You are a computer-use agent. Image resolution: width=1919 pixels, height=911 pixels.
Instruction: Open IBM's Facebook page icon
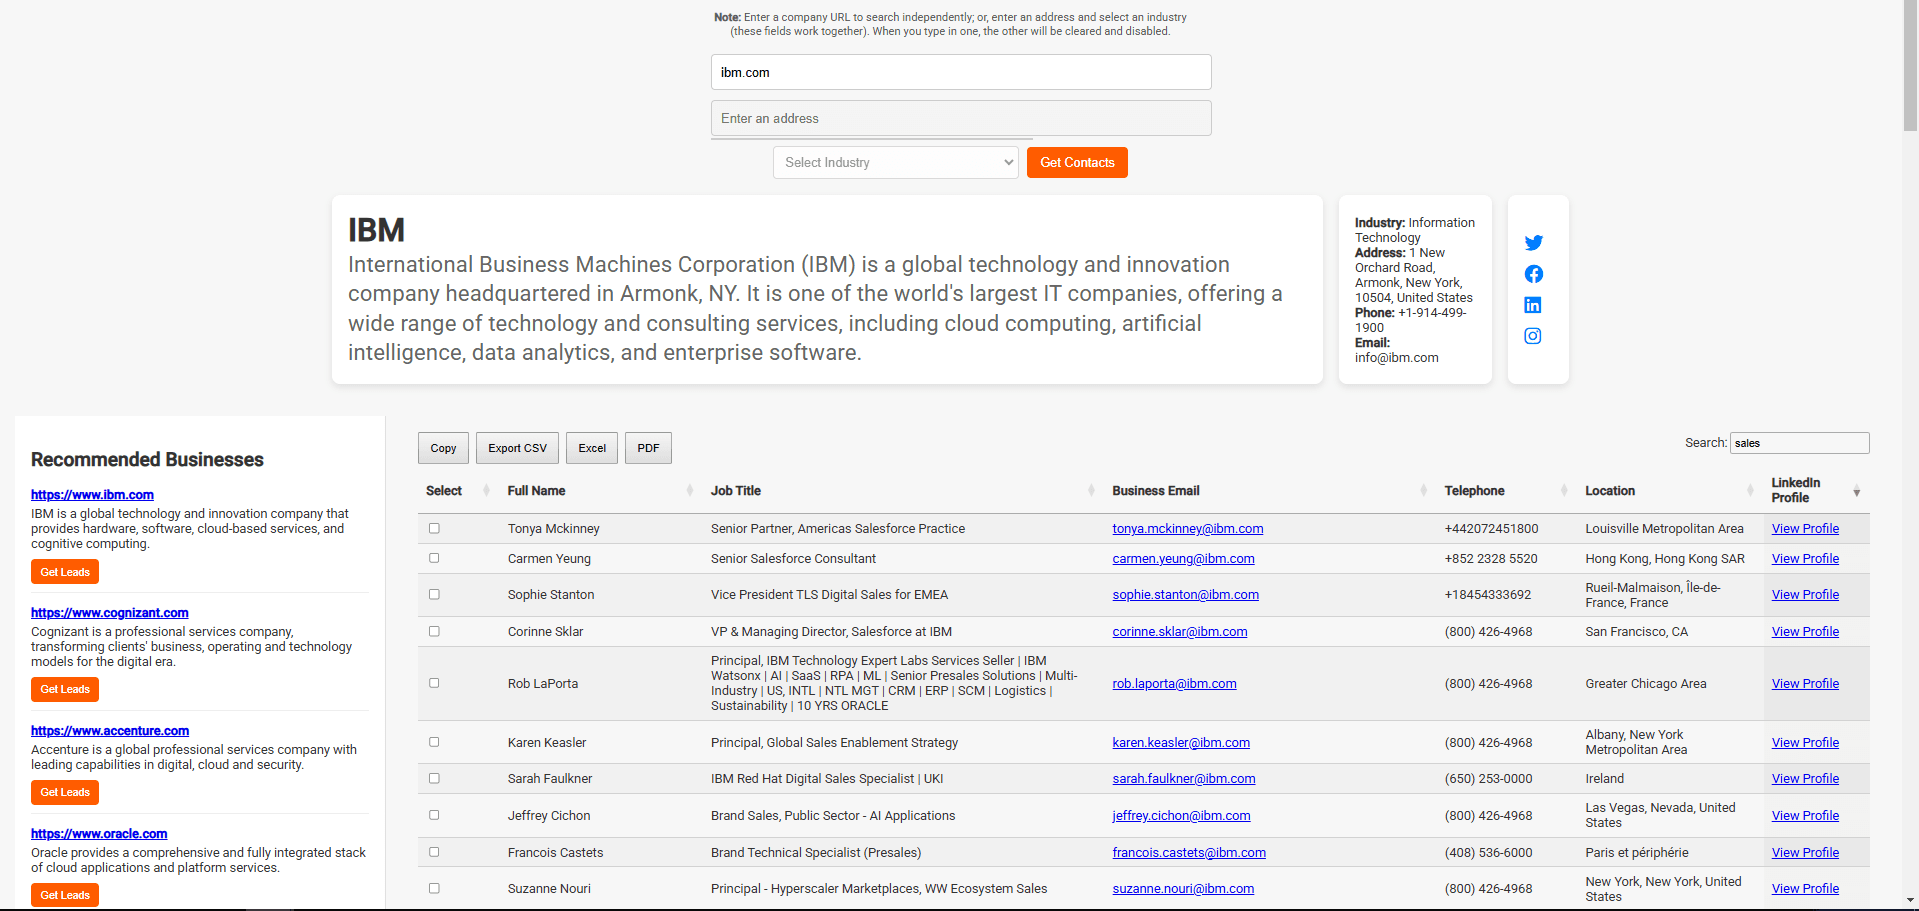coord(1533,274)
